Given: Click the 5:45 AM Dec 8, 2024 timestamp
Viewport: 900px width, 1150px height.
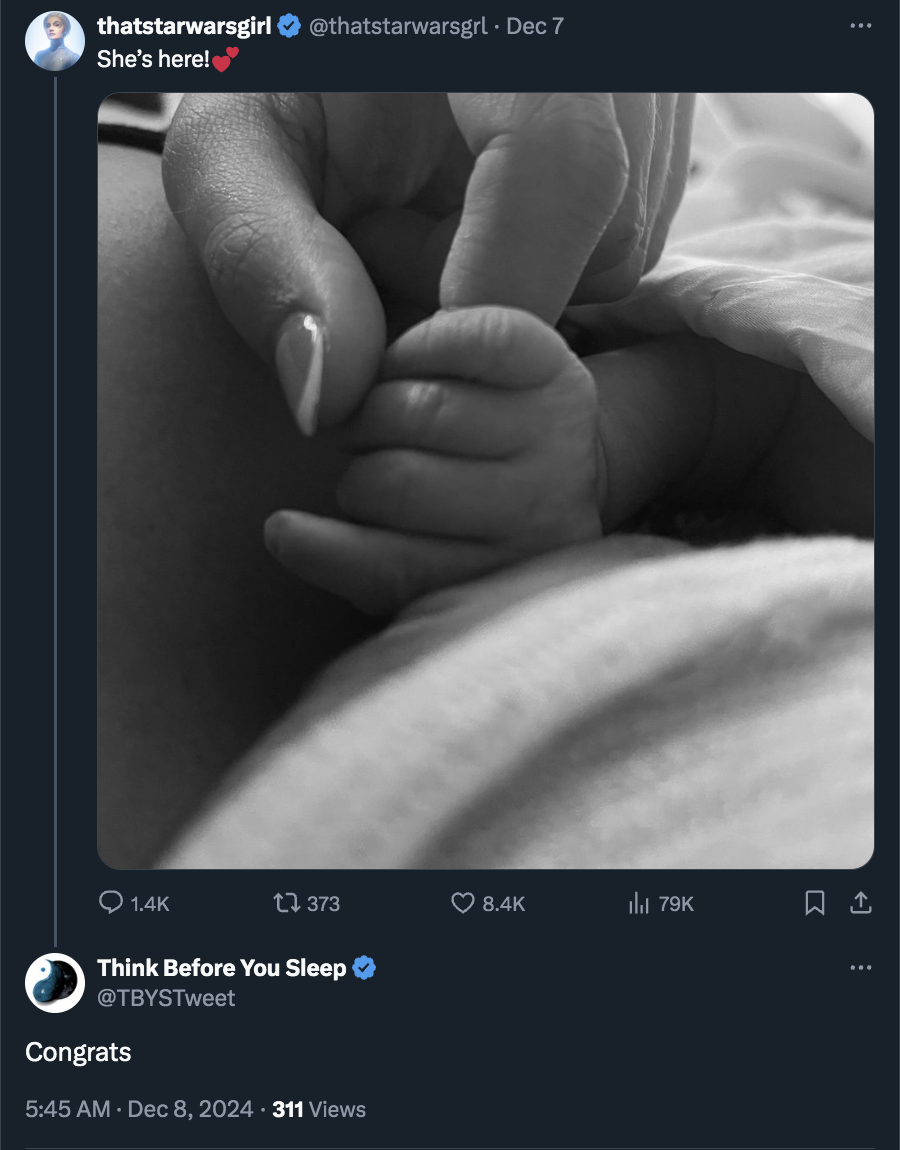Looking at the screenshot, I should pos(139,1109).
